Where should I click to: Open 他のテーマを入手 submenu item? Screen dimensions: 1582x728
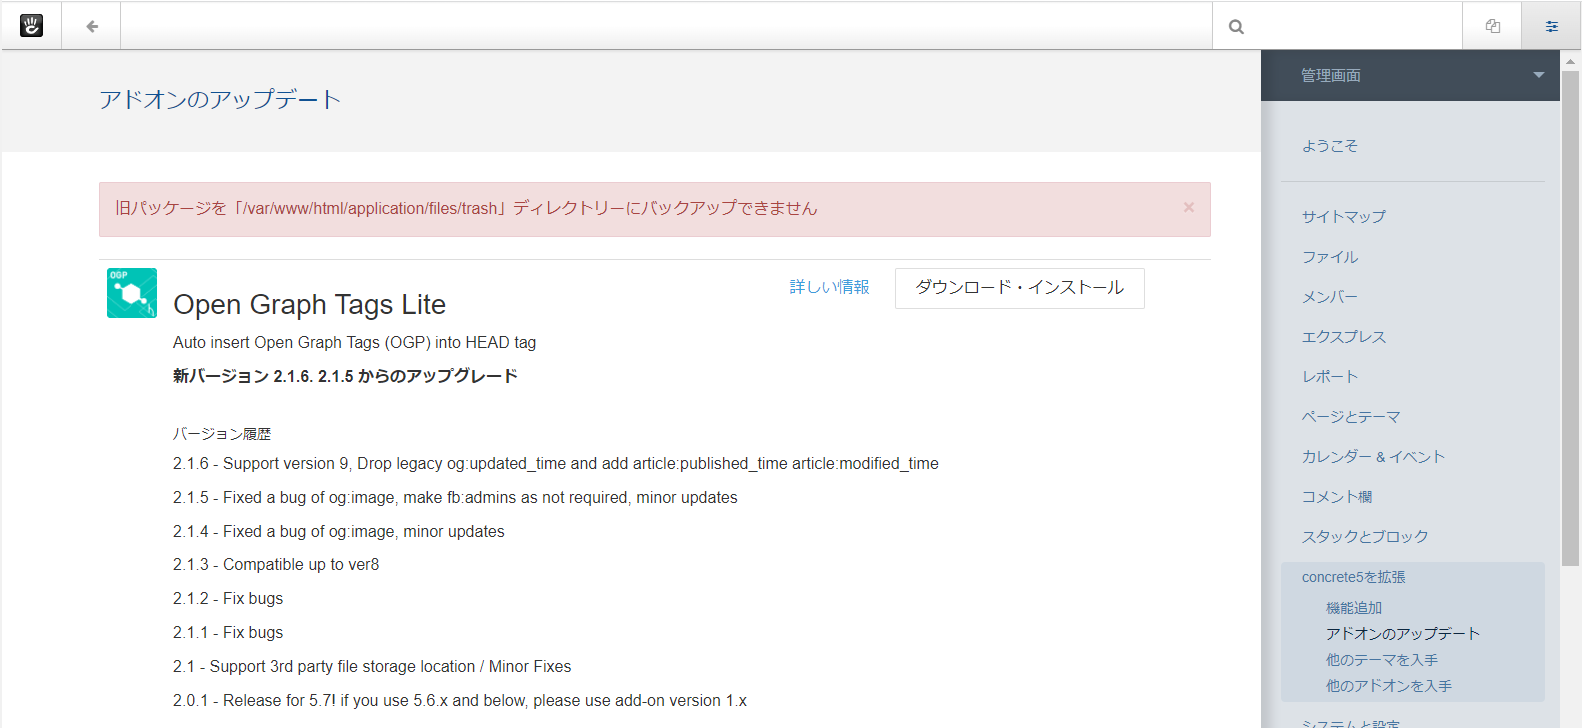point(1381,660)
